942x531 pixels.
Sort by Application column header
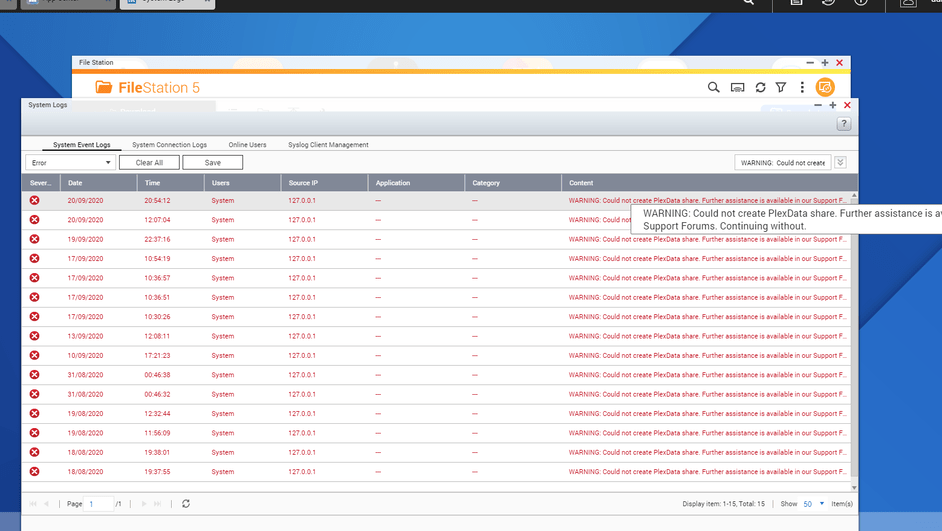click(x=416, y=183)
